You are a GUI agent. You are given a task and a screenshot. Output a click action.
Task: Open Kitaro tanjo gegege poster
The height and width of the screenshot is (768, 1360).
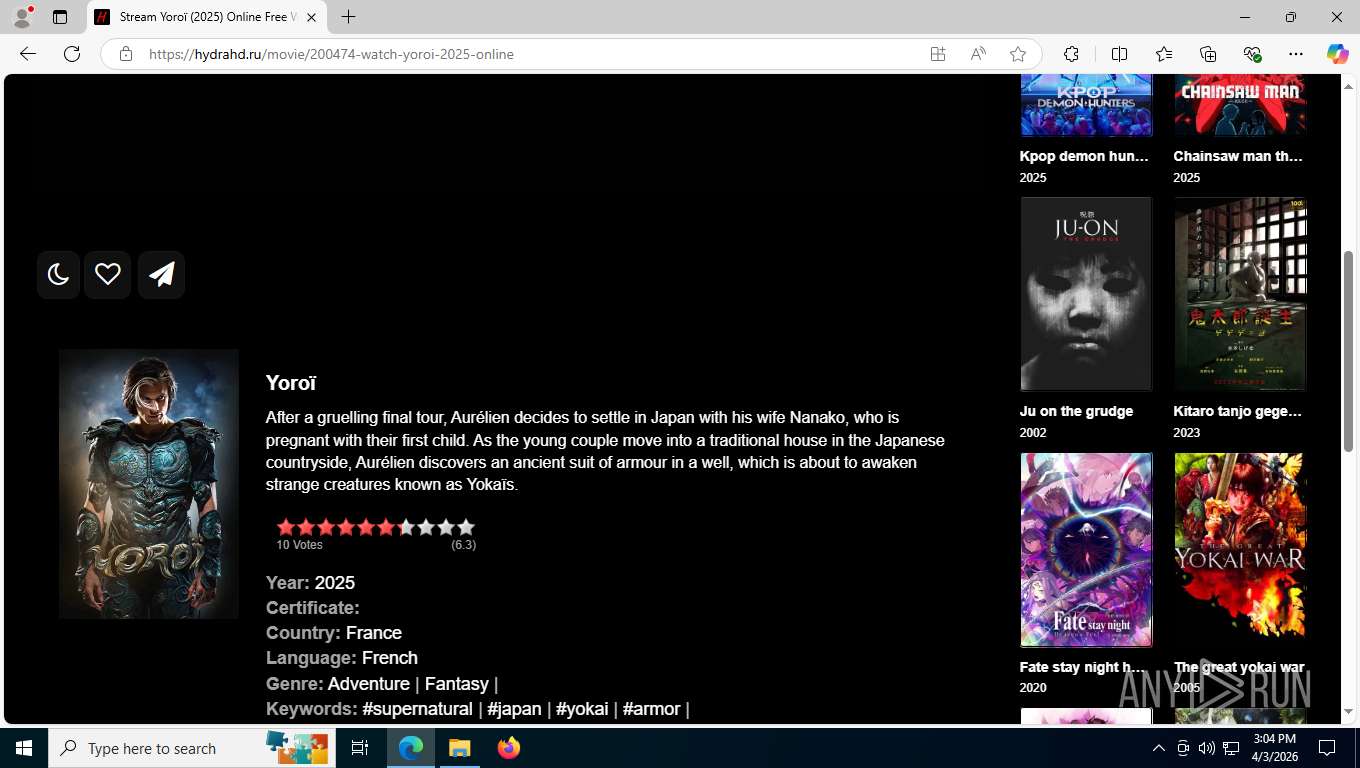(x=1240, y=294)
